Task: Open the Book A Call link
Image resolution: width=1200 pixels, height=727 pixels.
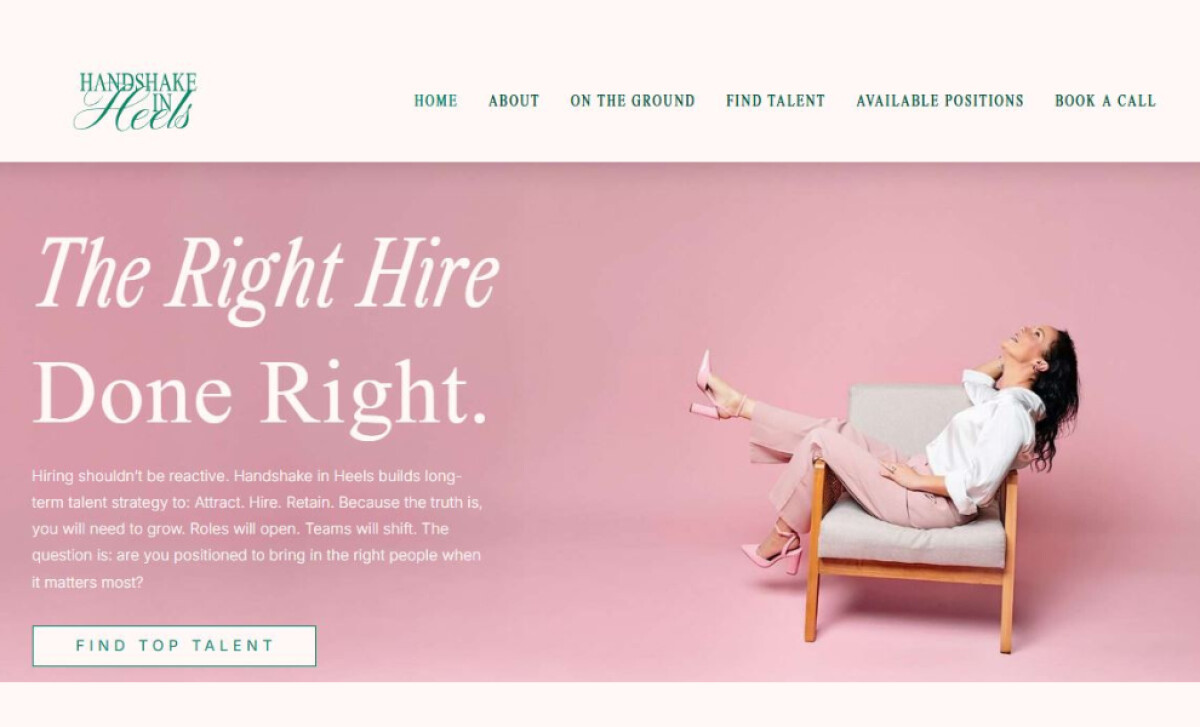Action: (x=1105, y=101)
